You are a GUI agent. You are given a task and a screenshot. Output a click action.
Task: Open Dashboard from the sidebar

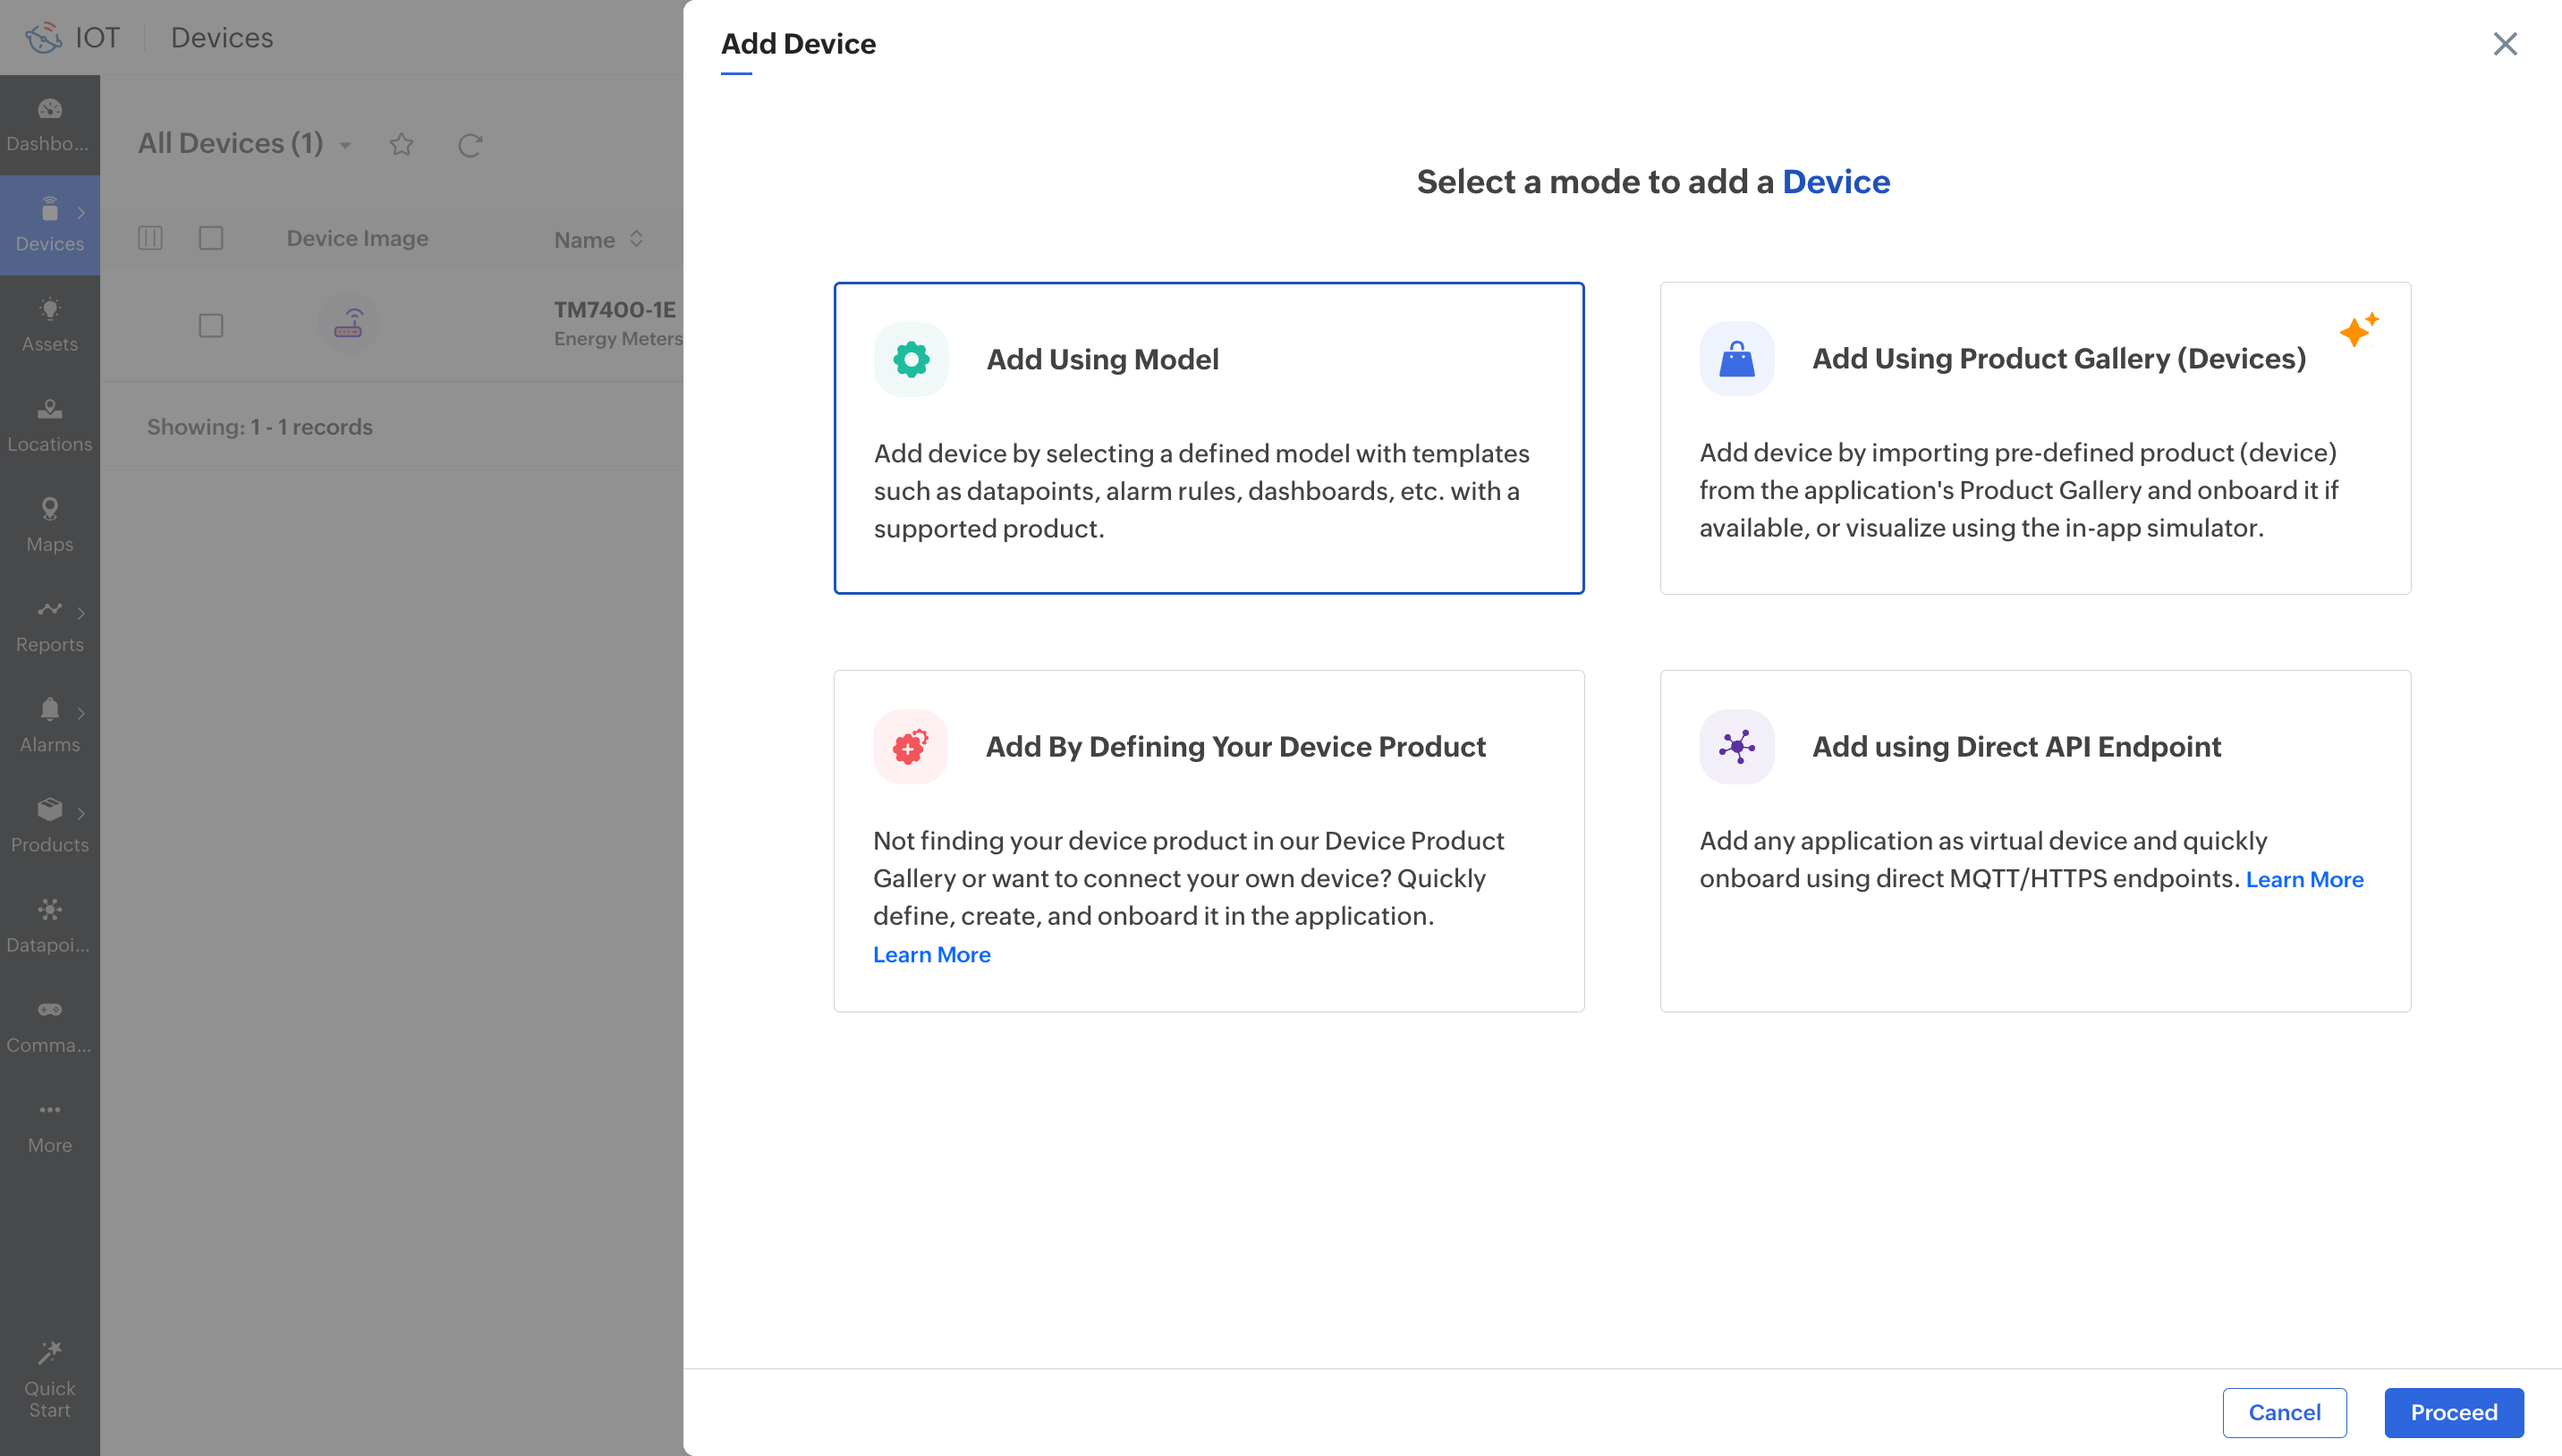pos(49,124)
